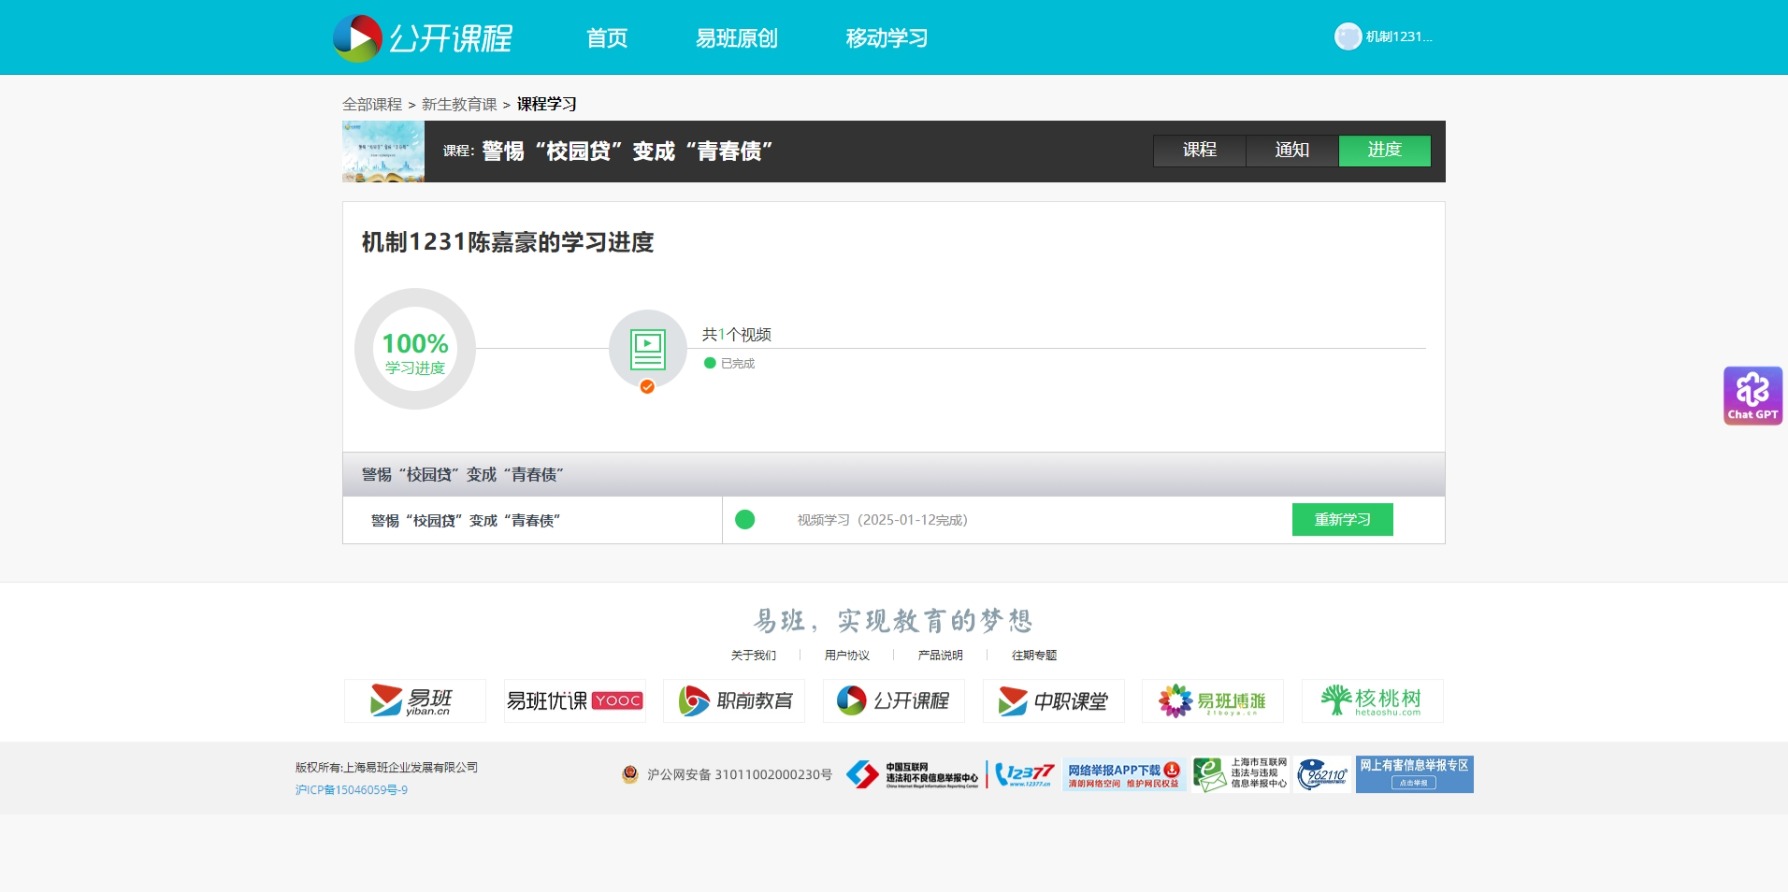Image resolution: width=1788 pixels, height=892 pixels.
Task: Open the 核桃树 partner logo
Action: click(x=1373, y=701)
